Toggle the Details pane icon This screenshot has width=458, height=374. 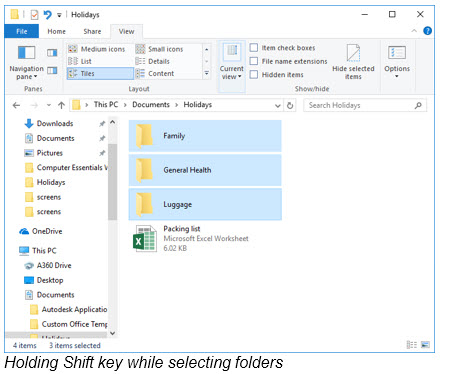(52, 70)
